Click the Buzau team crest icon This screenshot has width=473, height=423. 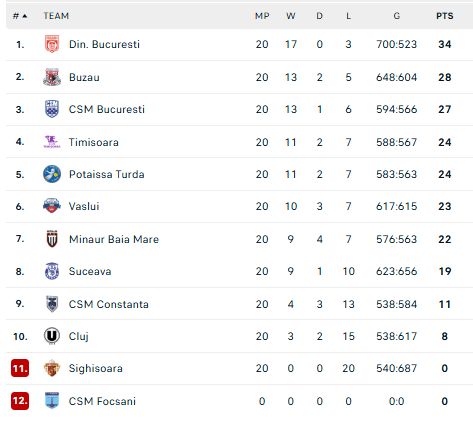[x=52, y=77]
